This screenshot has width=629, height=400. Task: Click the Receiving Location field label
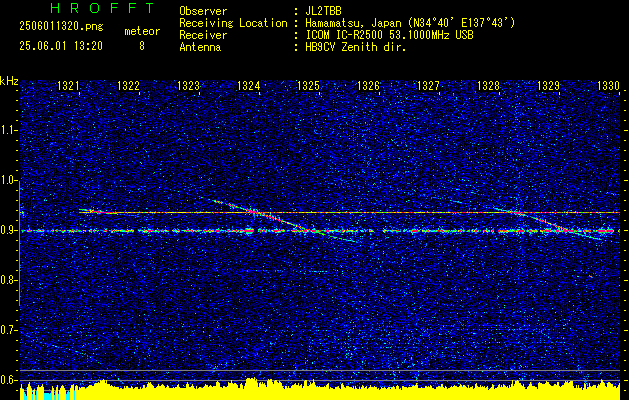[x=233, y=23]
